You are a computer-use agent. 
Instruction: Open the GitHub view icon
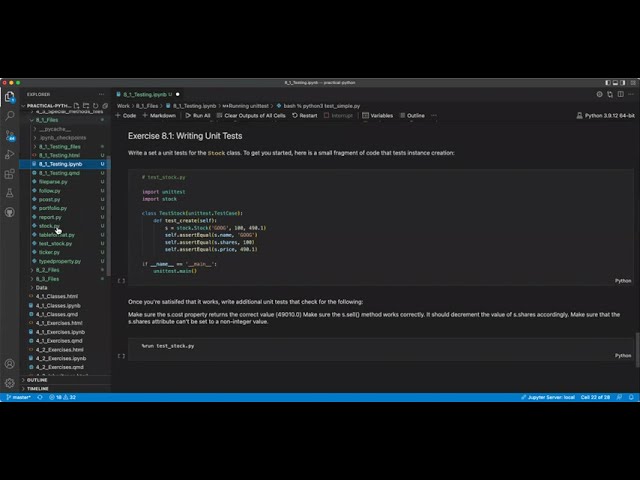point(10,212)
